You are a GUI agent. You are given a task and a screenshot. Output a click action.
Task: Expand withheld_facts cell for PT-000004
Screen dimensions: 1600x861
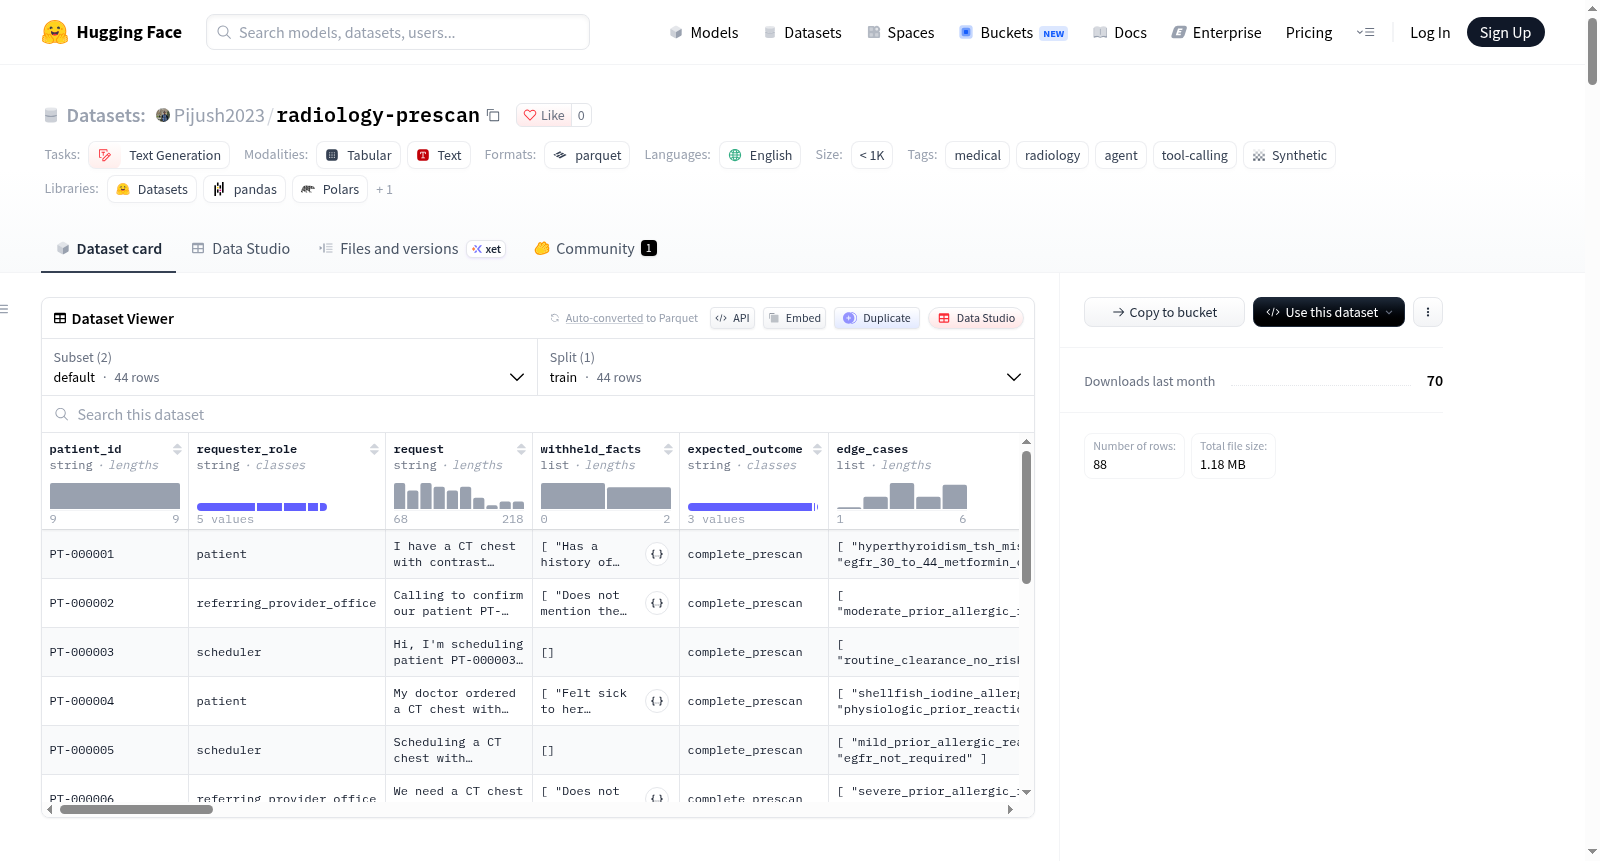click(657, 701)
